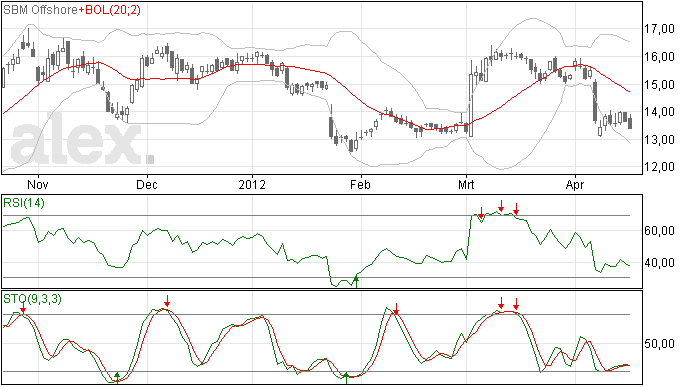Click the February green buy arrow in STO panel

click(346, 378)
